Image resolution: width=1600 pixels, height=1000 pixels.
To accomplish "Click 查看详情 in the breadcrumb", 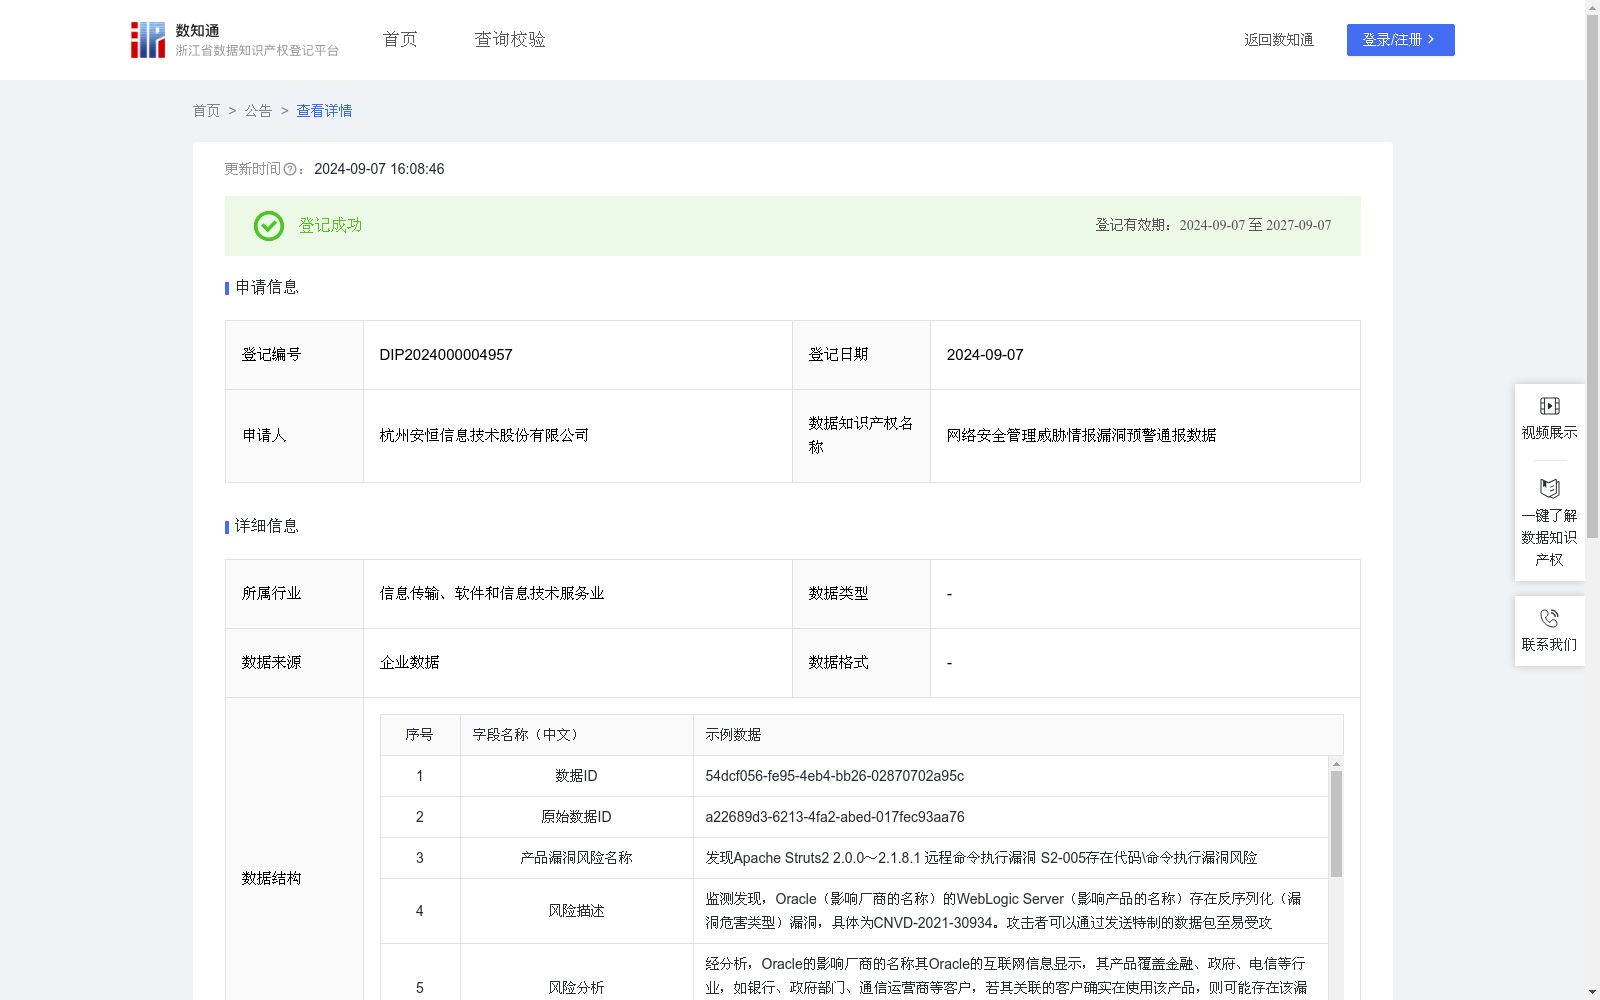I will tap(324, 111).
